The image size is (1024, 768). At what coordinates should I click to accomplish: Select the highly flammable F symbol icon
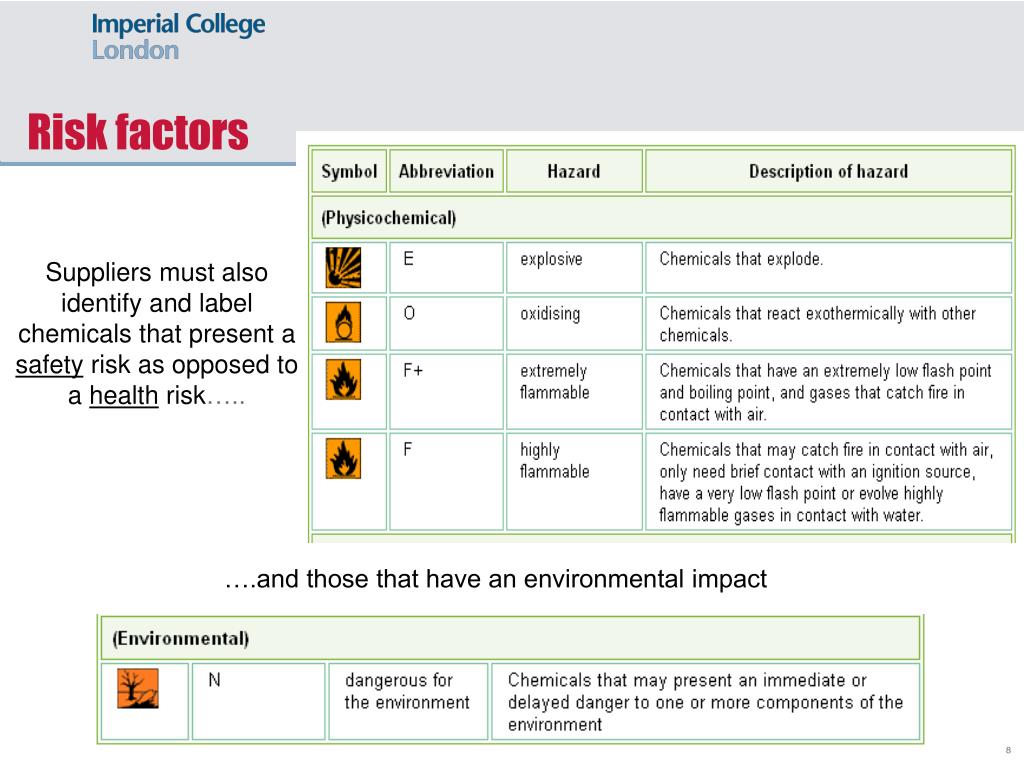(x=343, y=458)
